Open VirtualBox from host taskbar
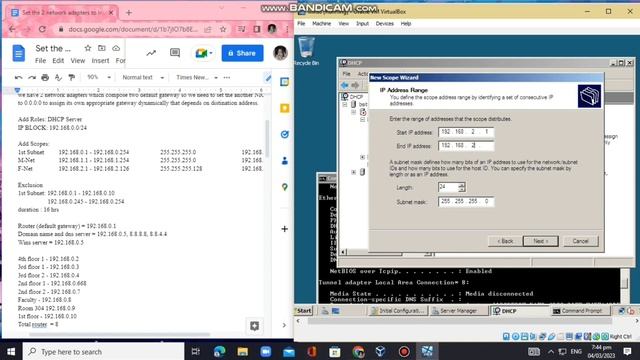Viewport: 640px width, 360px height. point(380,351)
